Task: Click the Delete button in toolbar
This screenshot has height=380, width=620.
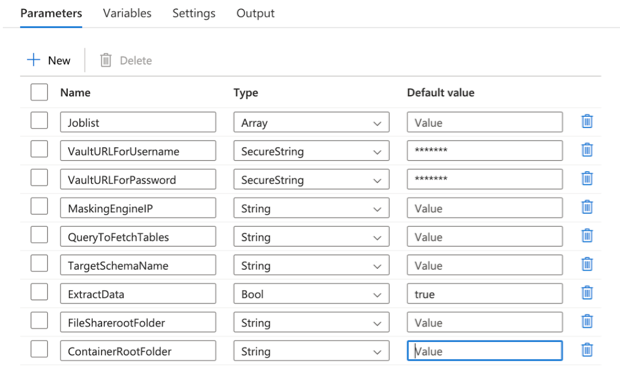Action: point(126,60)
